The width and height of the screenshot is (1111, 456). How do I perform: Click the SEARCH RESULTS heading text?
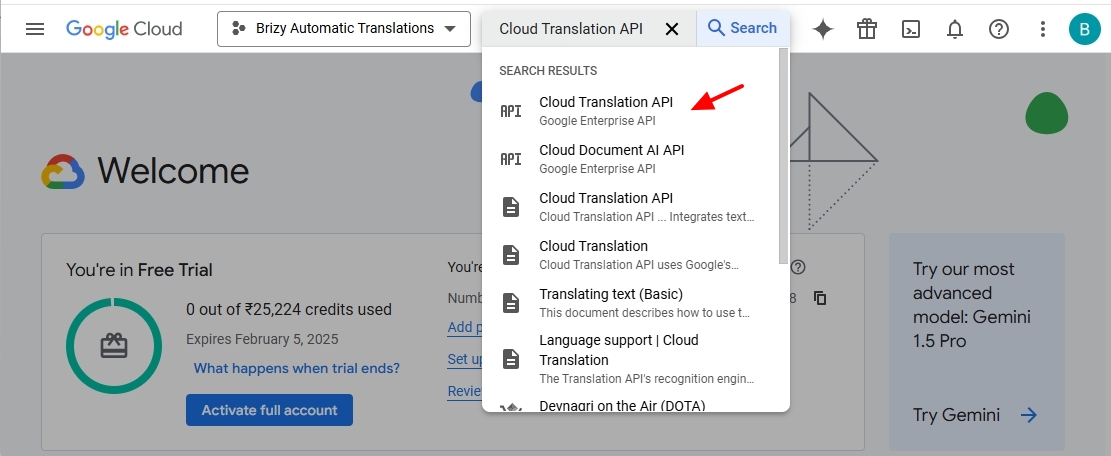(548, 71)
